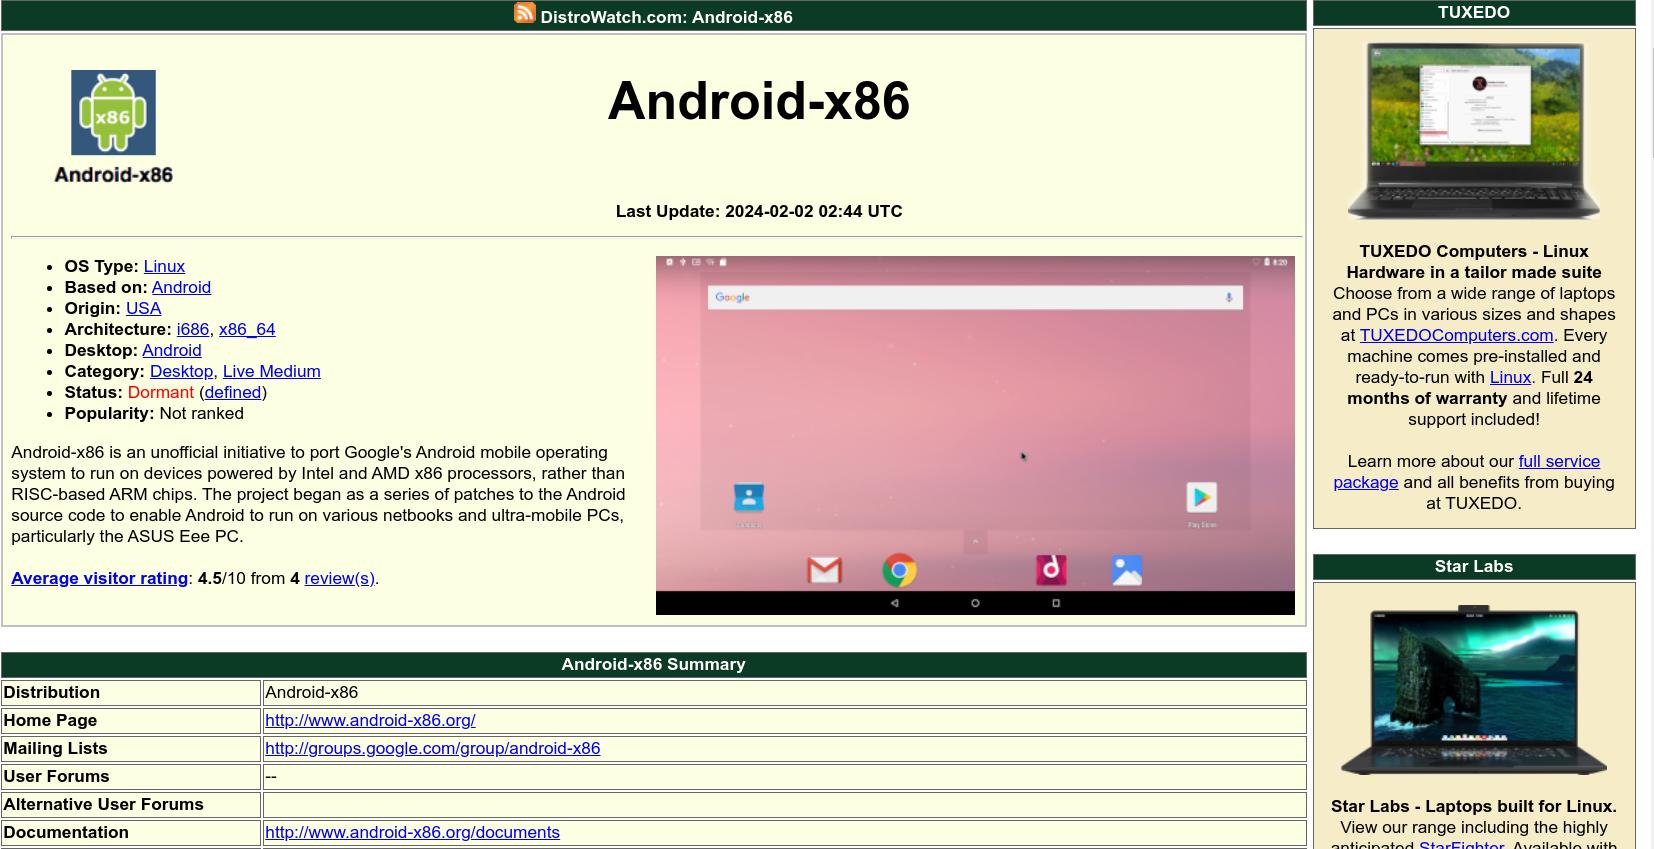The image size is (1654, 849).
Task: Open the Linux OS Type link
Action: point(164,266)
